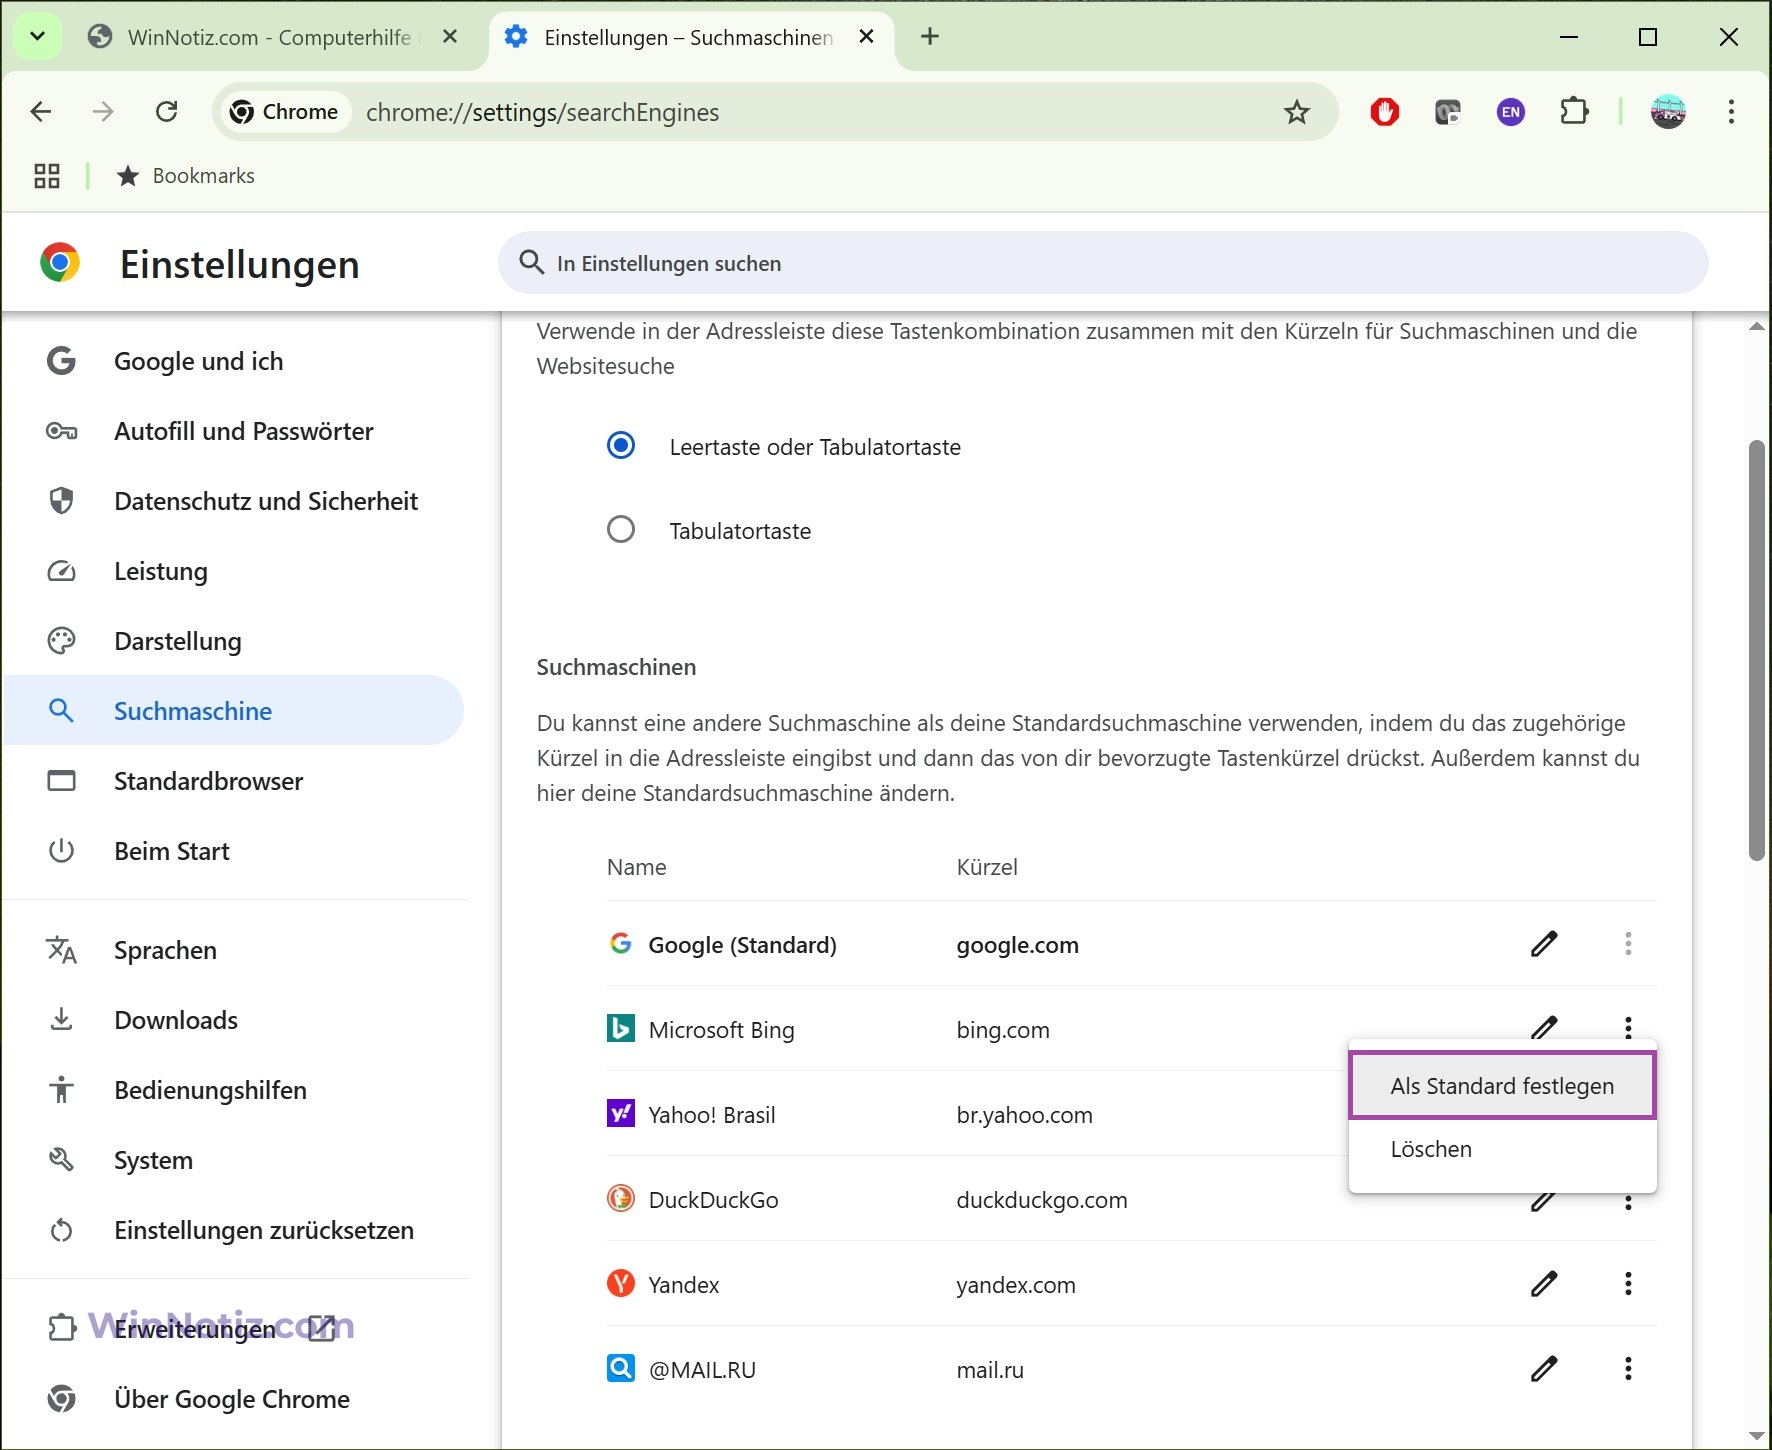
Task: Reload the settings page
Action: 167,112
